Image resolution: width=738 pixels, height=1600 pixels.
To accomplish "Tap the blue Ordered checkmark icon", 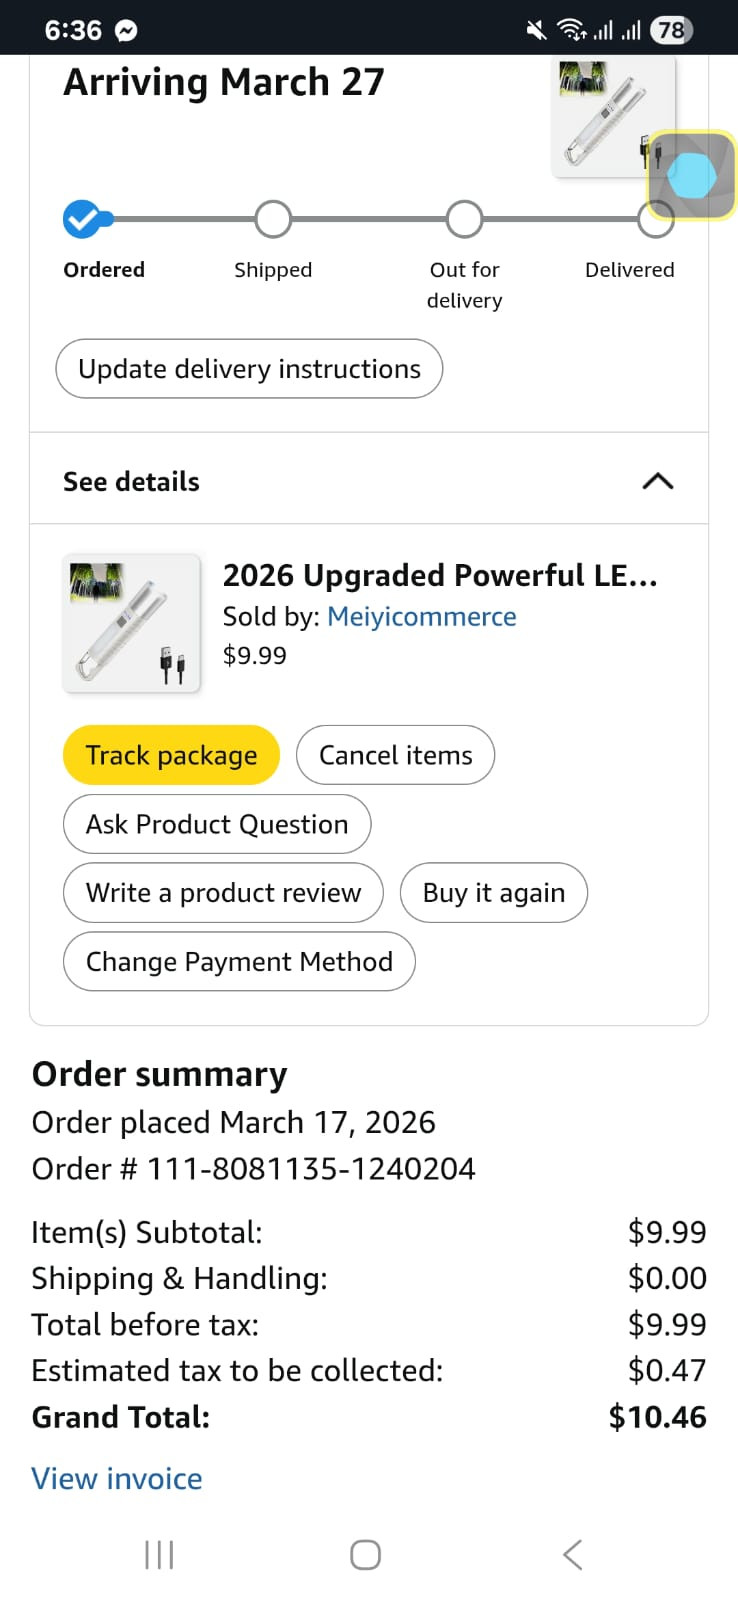I will pyautogui.click(x=82, y=219).
